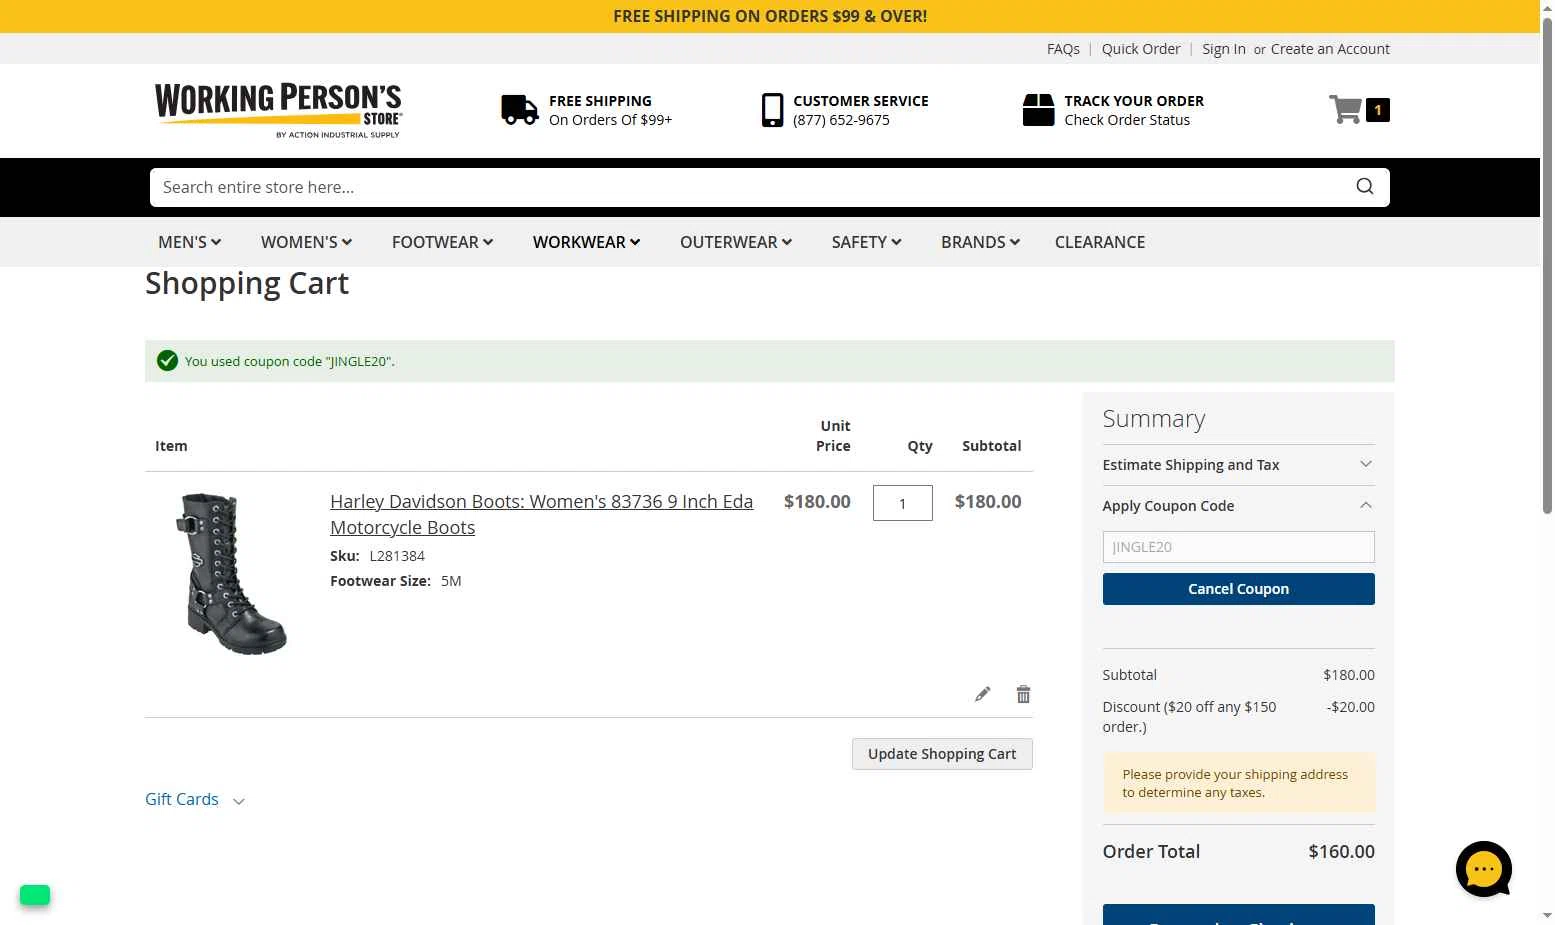Click the Footwear Size 5M text
Image resolution: width=1555 pixels, height=925 pixels.
(x=396, y=581)
